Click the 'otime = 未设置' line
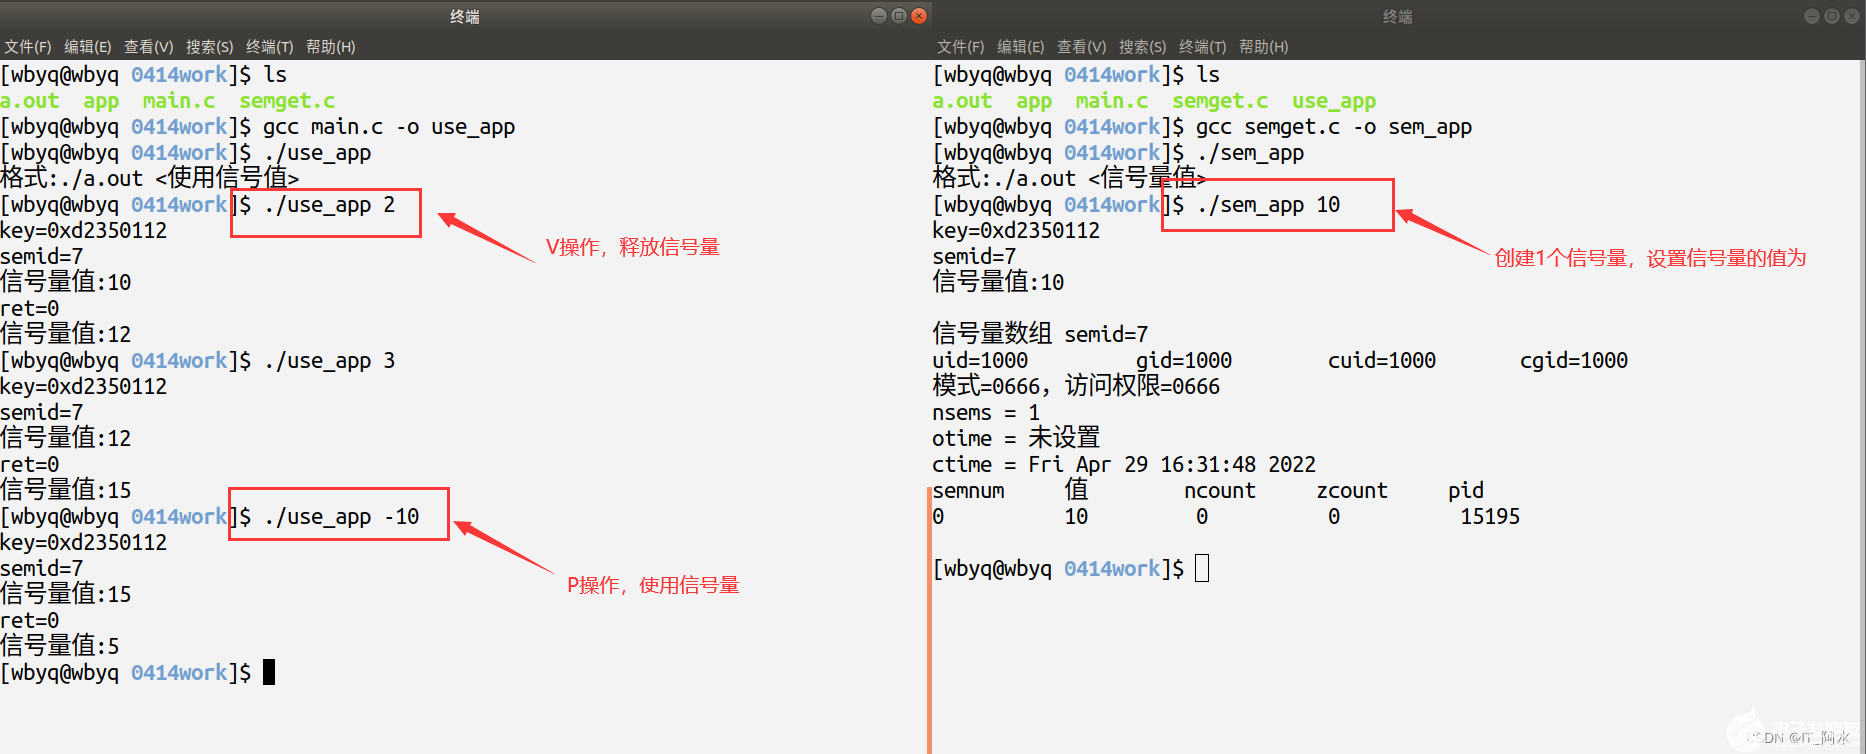The image size is (1866, 754). click(1016, 438)
